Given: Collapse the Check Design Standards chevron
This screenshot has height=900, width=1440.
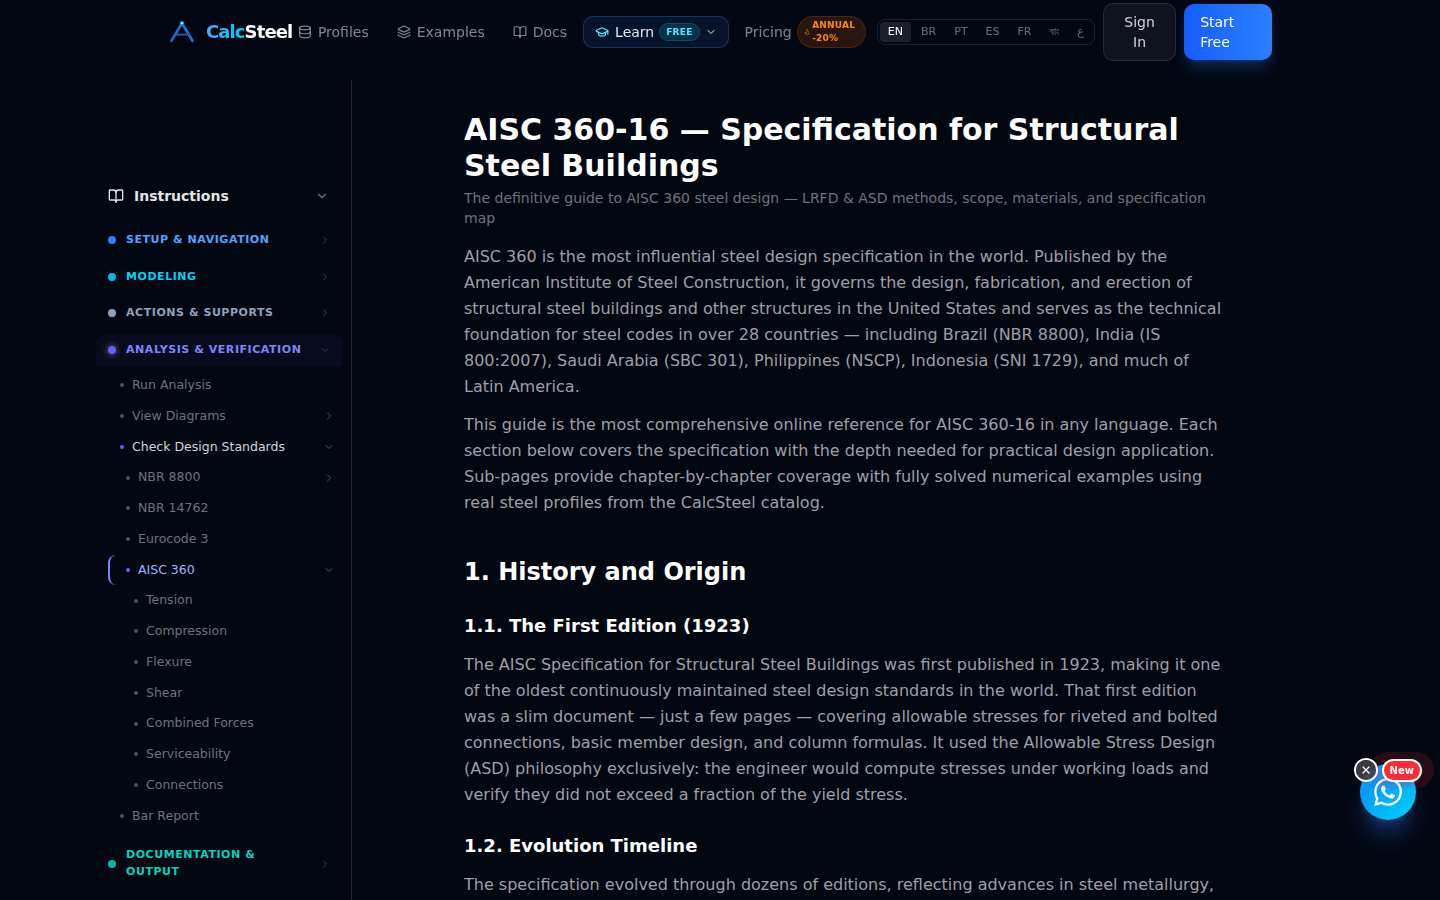Looking at the screenshot, I should [329, 447].
